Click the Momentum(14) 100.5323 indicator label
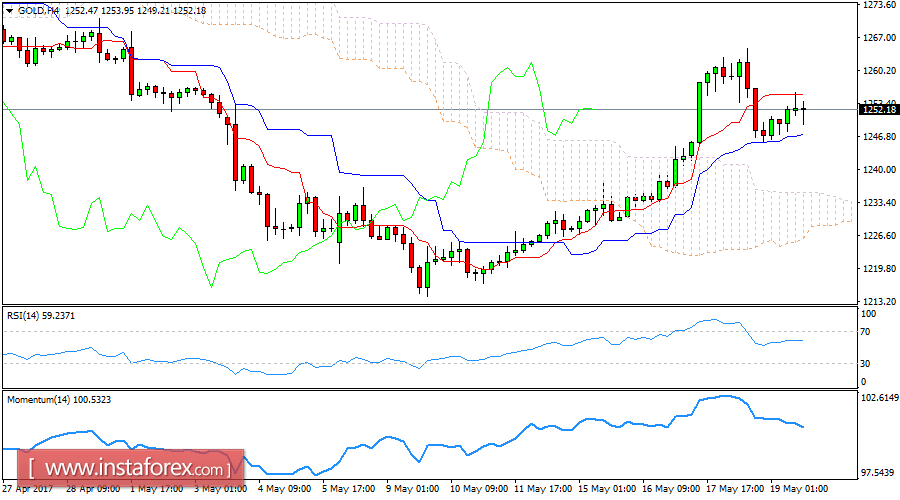Viewport: 900px width, 500px height. pos(59,400)
